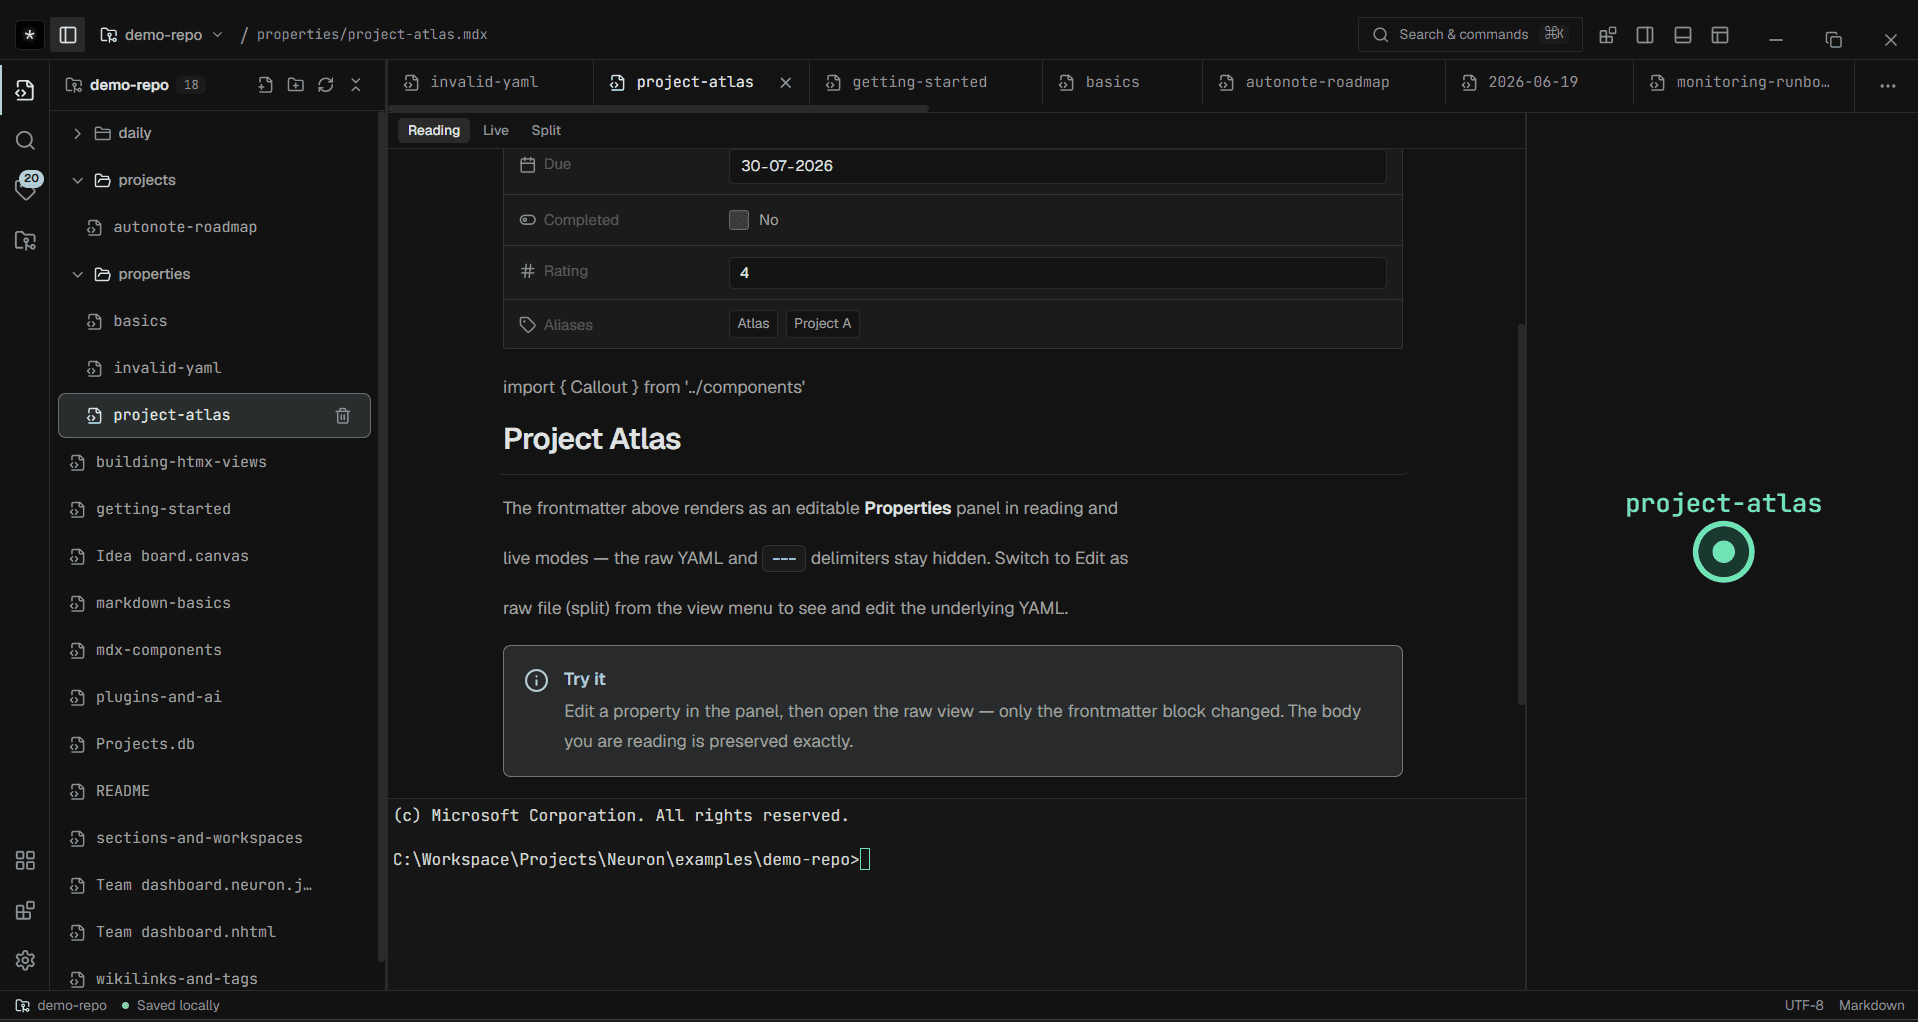1918x1022 pixels.
Task: Click the asterisk app logo button
Action: [x=30, y=35]
